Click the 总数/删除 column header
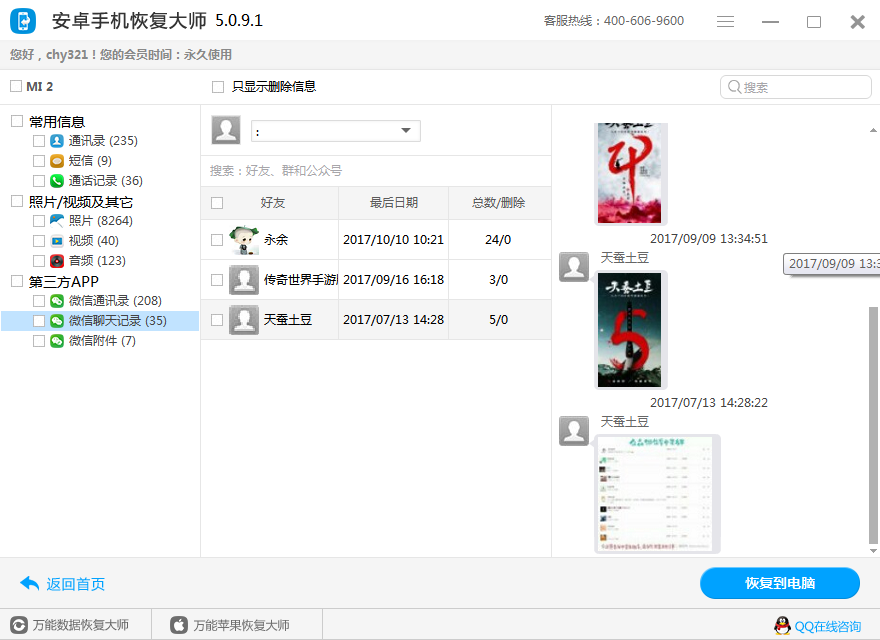The image size is (880, 640). [x=499, y=203]
